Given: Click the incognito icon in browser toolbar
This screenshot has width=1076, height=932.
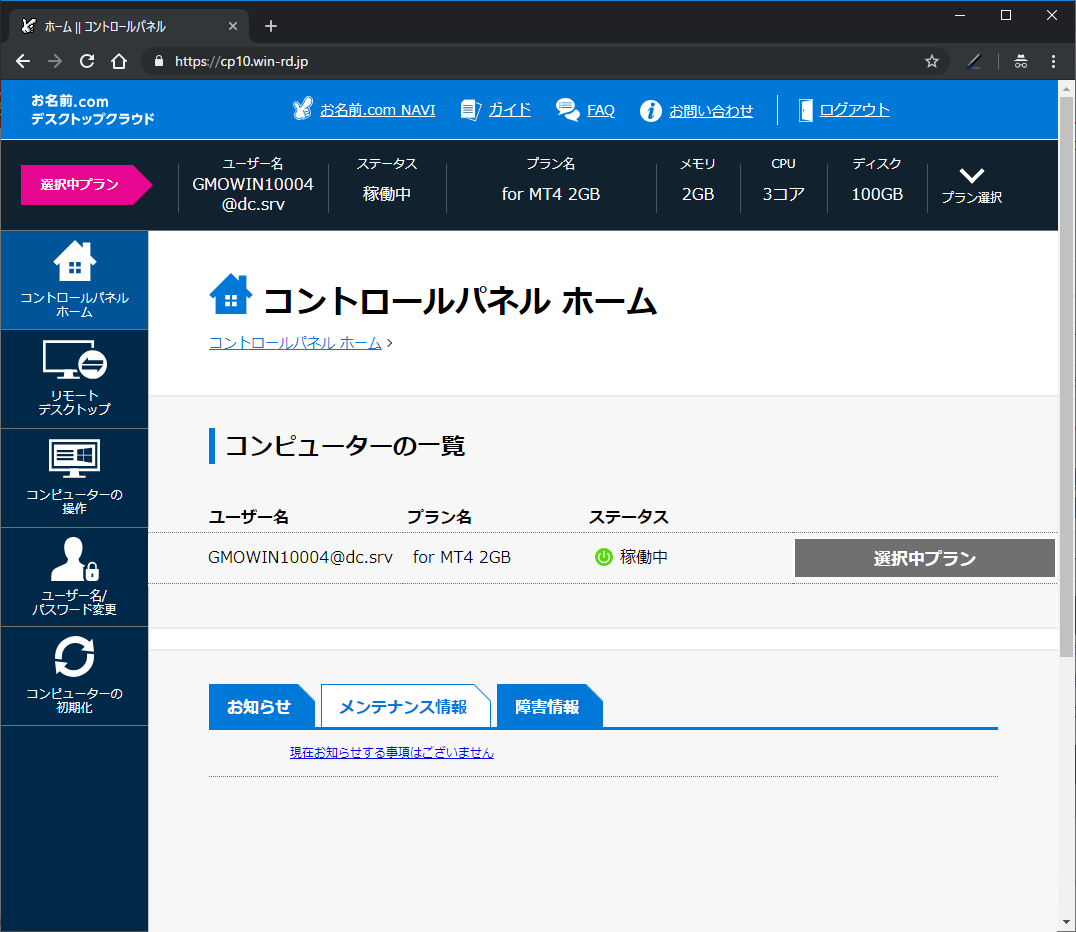Looking at the screenshot, I should (x=1021, y=61).
